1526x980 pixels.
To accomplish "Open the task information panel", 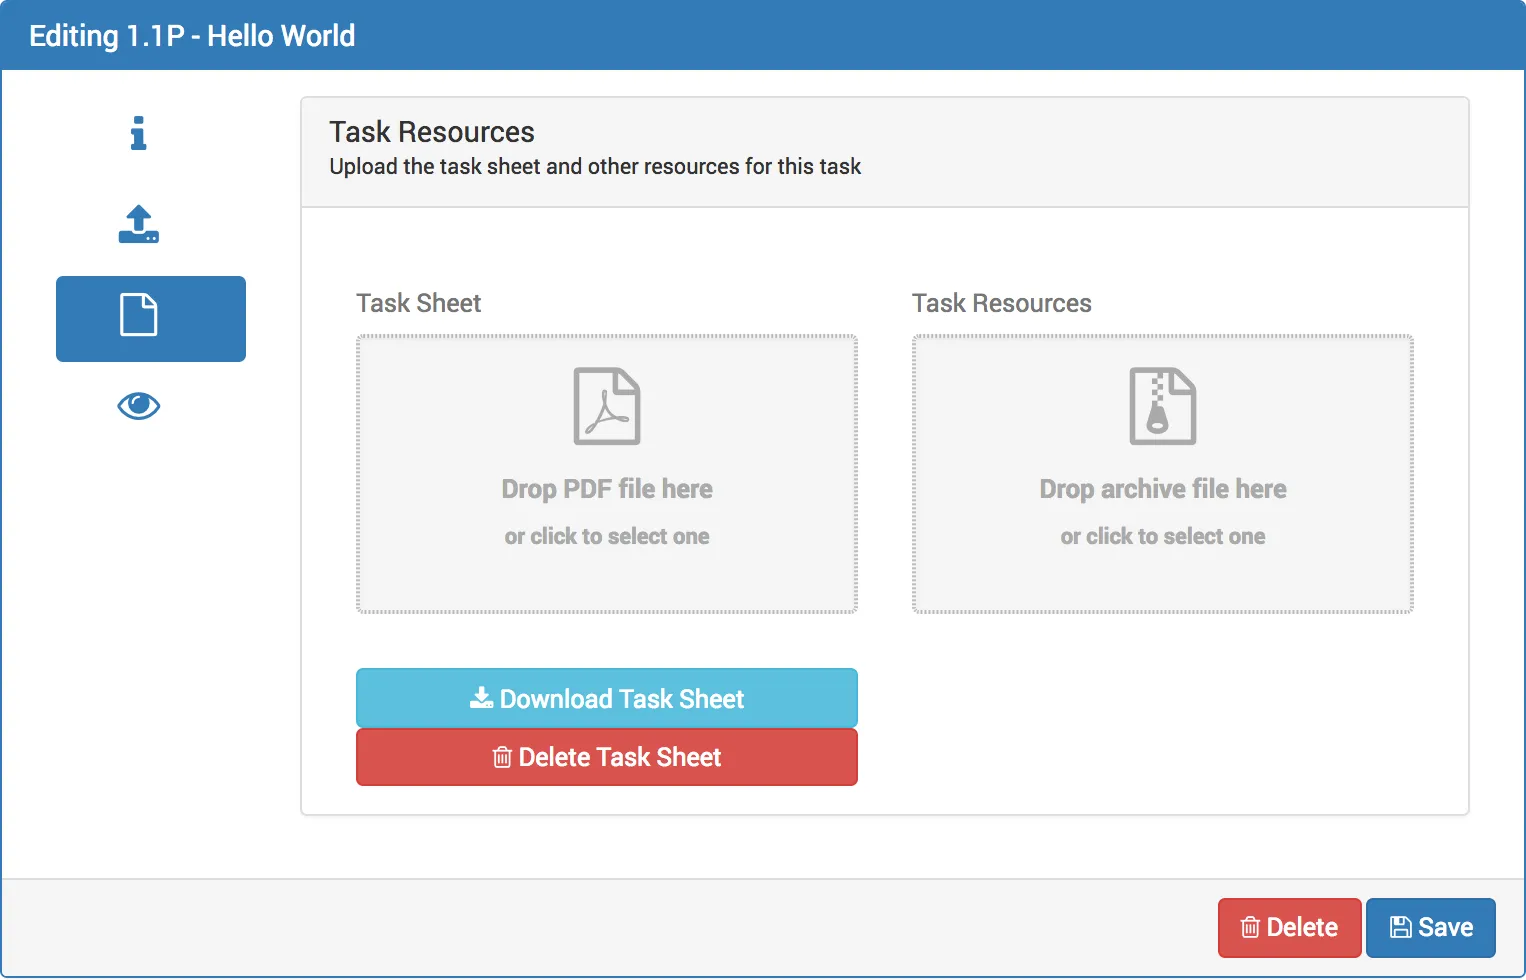I will [138, 133].
